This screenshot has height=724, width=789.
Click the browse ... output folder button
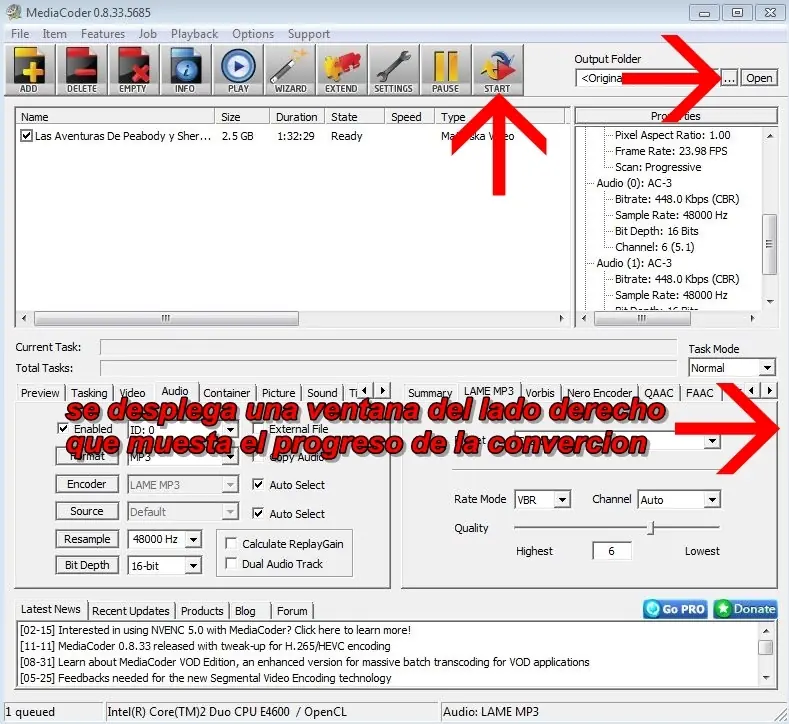(729, 78)
